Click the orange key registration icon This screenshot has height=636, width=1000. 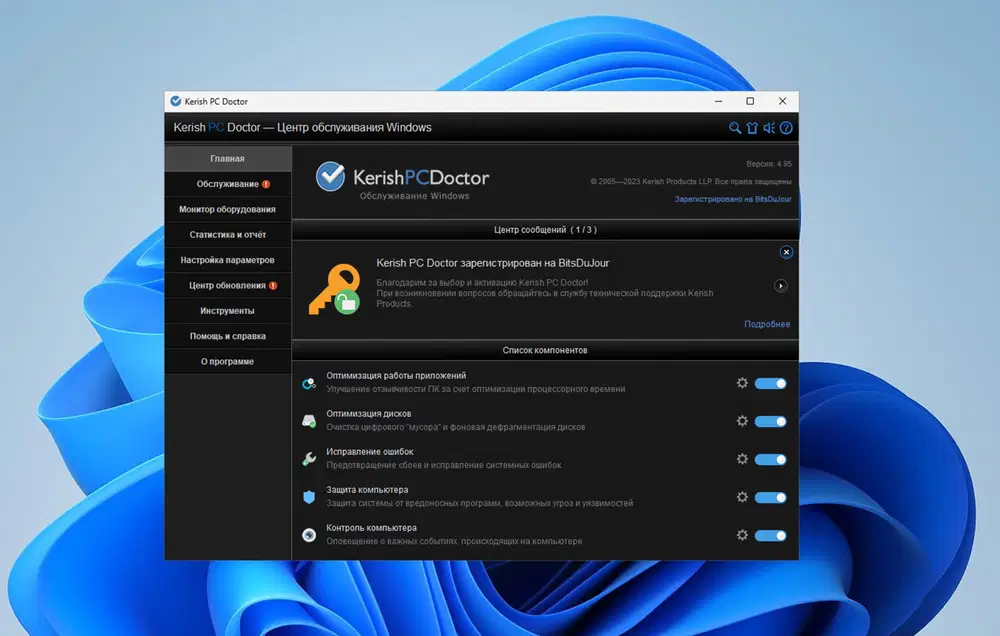coord(333,289)
